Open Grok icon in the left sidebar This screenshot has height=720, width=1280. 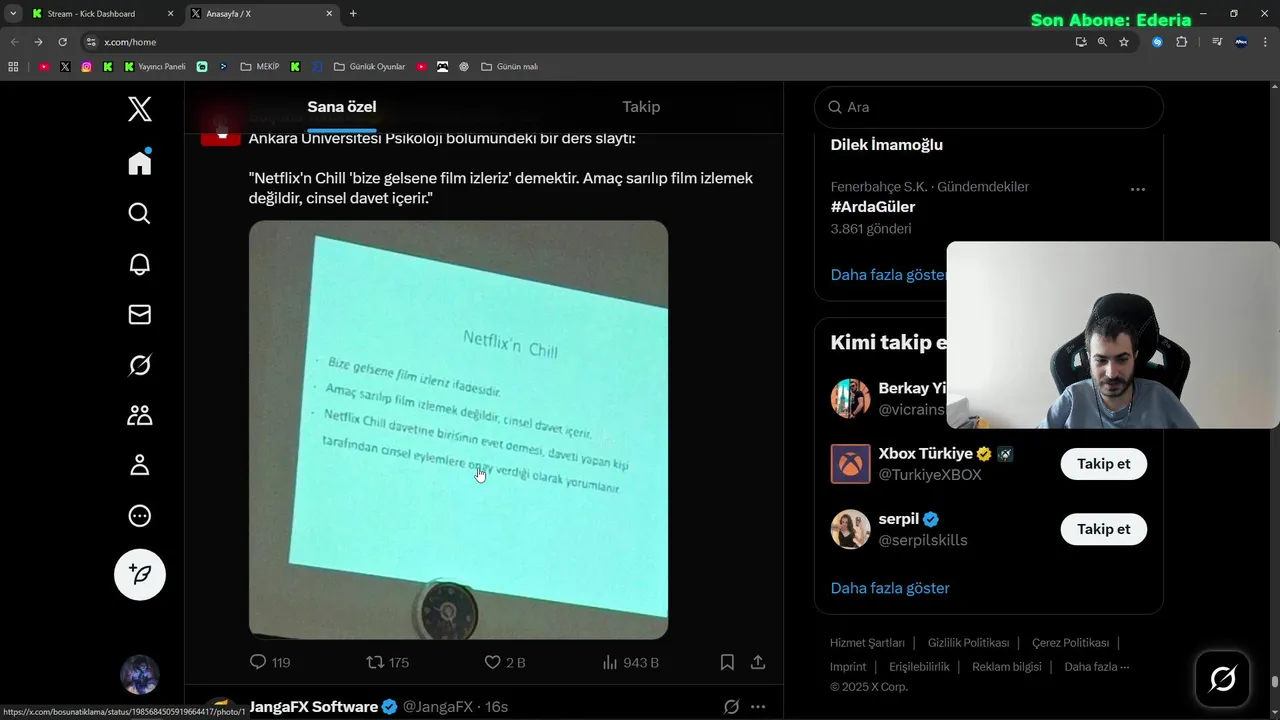click(140, 365)
